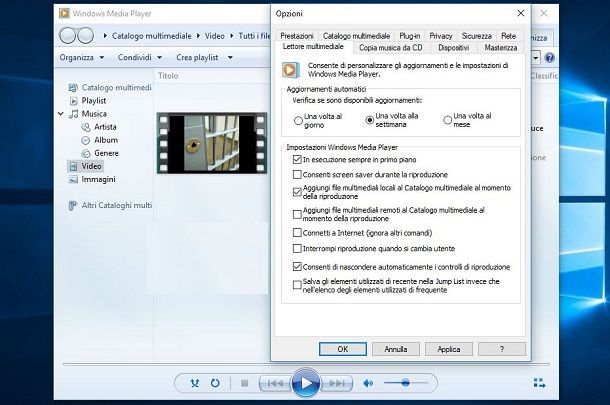This screenshot has height=405, width=610.
Task: Click the Back navigation arrow in Media Player
Action: [68, 36]
